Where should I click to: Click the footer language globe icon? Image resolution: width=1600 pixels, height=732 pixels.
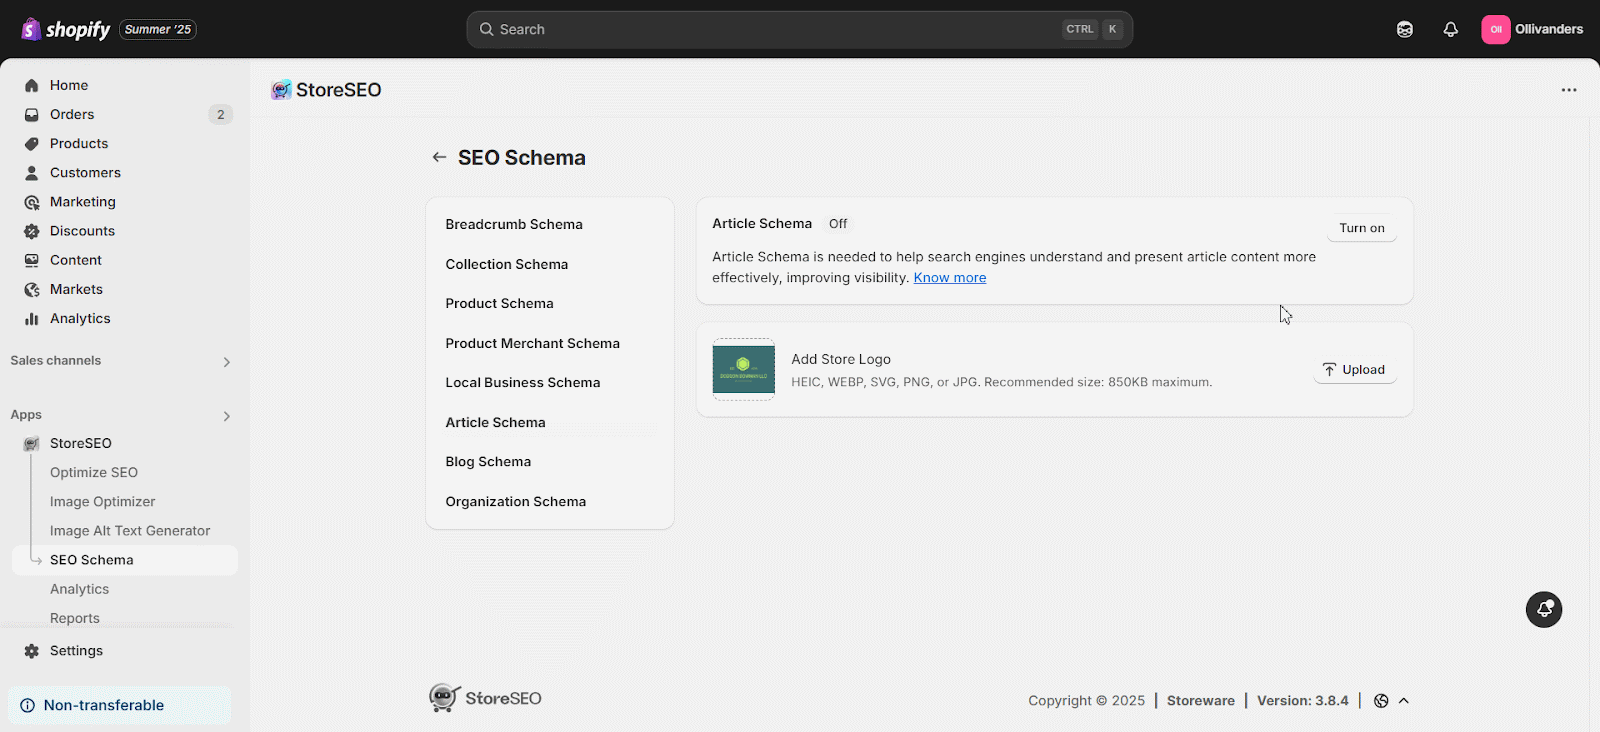1381,701
